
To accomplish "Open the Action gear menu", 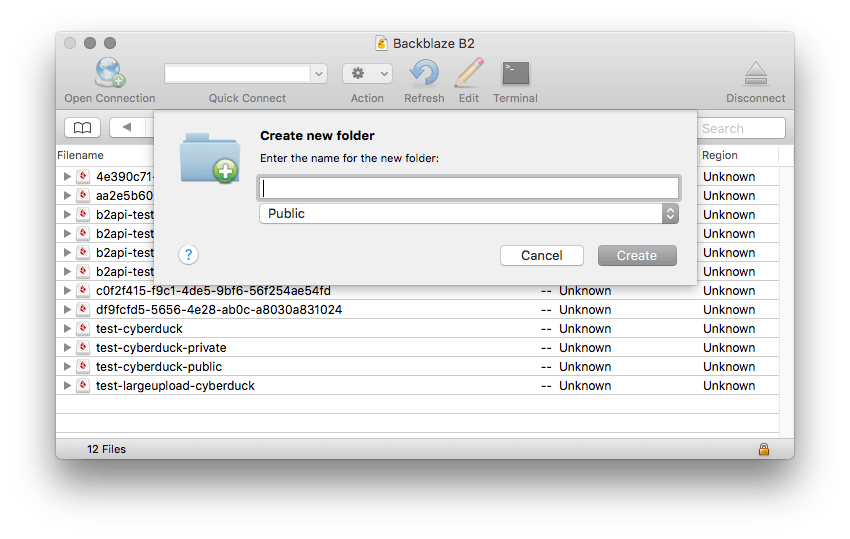I will click(x=367, y=73).
